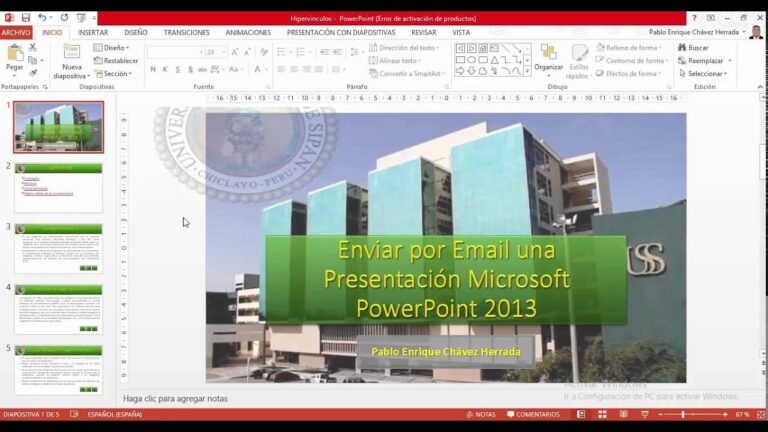Clear all formatting eraser icon
768x432 pixels.
coord(264,52)
